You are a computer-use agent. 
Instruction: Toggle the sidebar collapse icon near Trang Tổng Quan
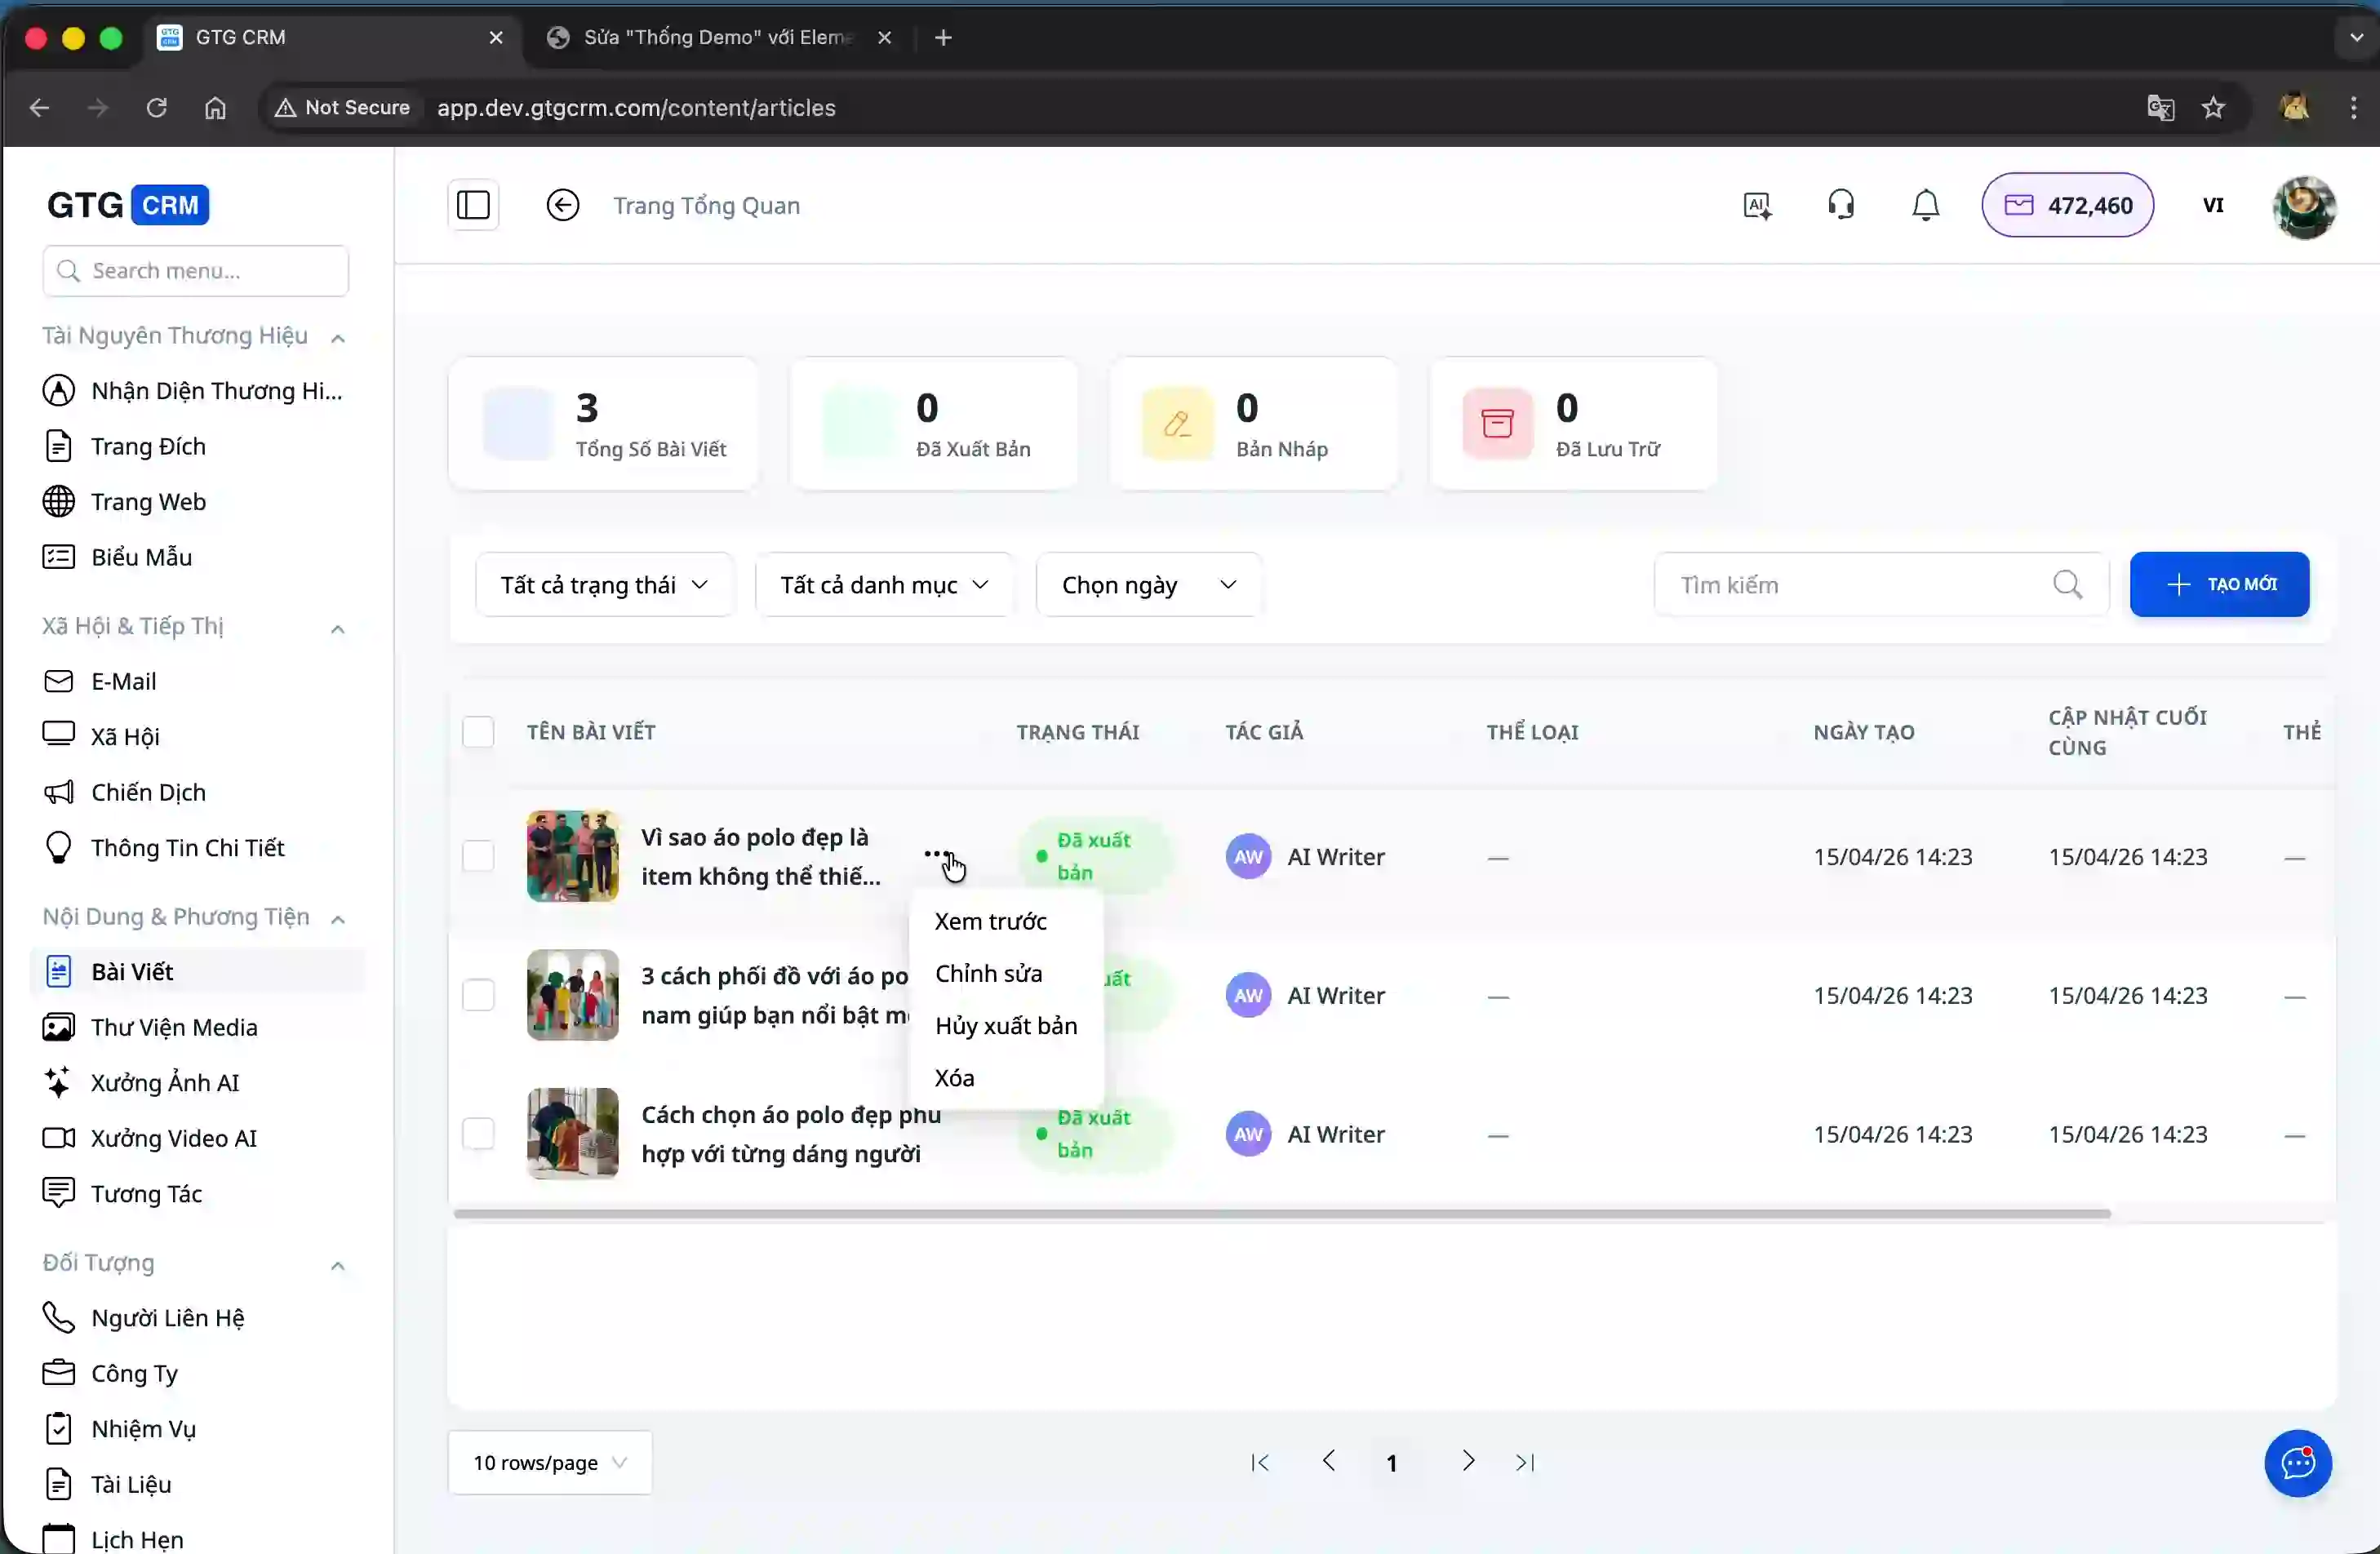[x=472, y=204]
